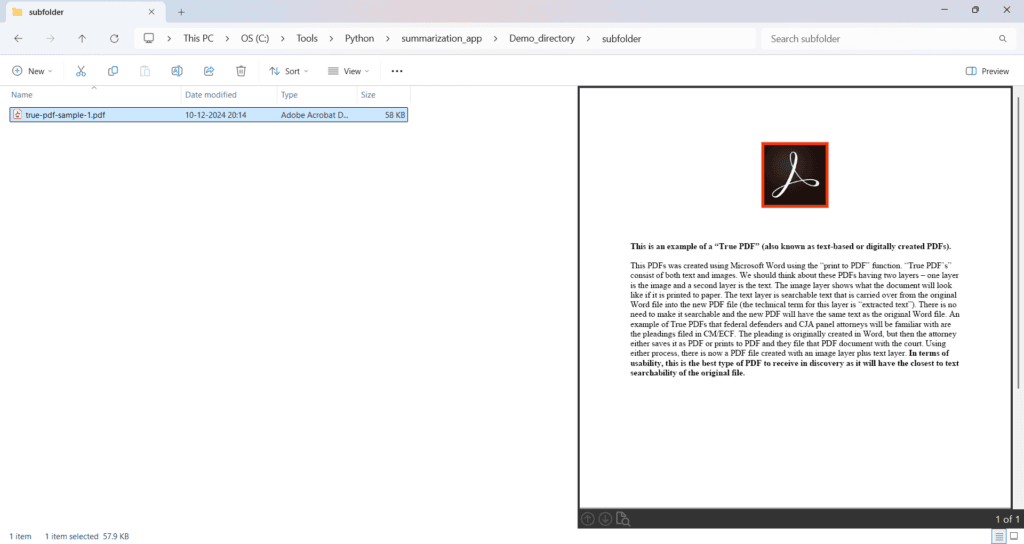
Task: Click the 58 KB size cell
Action: [x=395, y=114]
